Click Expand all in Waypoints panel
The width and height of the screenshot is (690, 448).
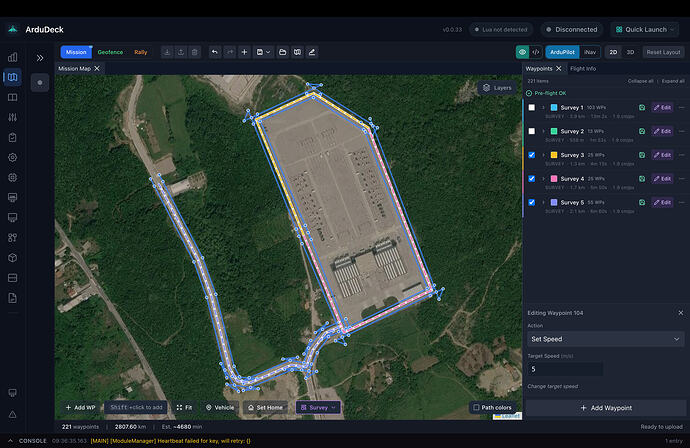(x=673, y=81)
